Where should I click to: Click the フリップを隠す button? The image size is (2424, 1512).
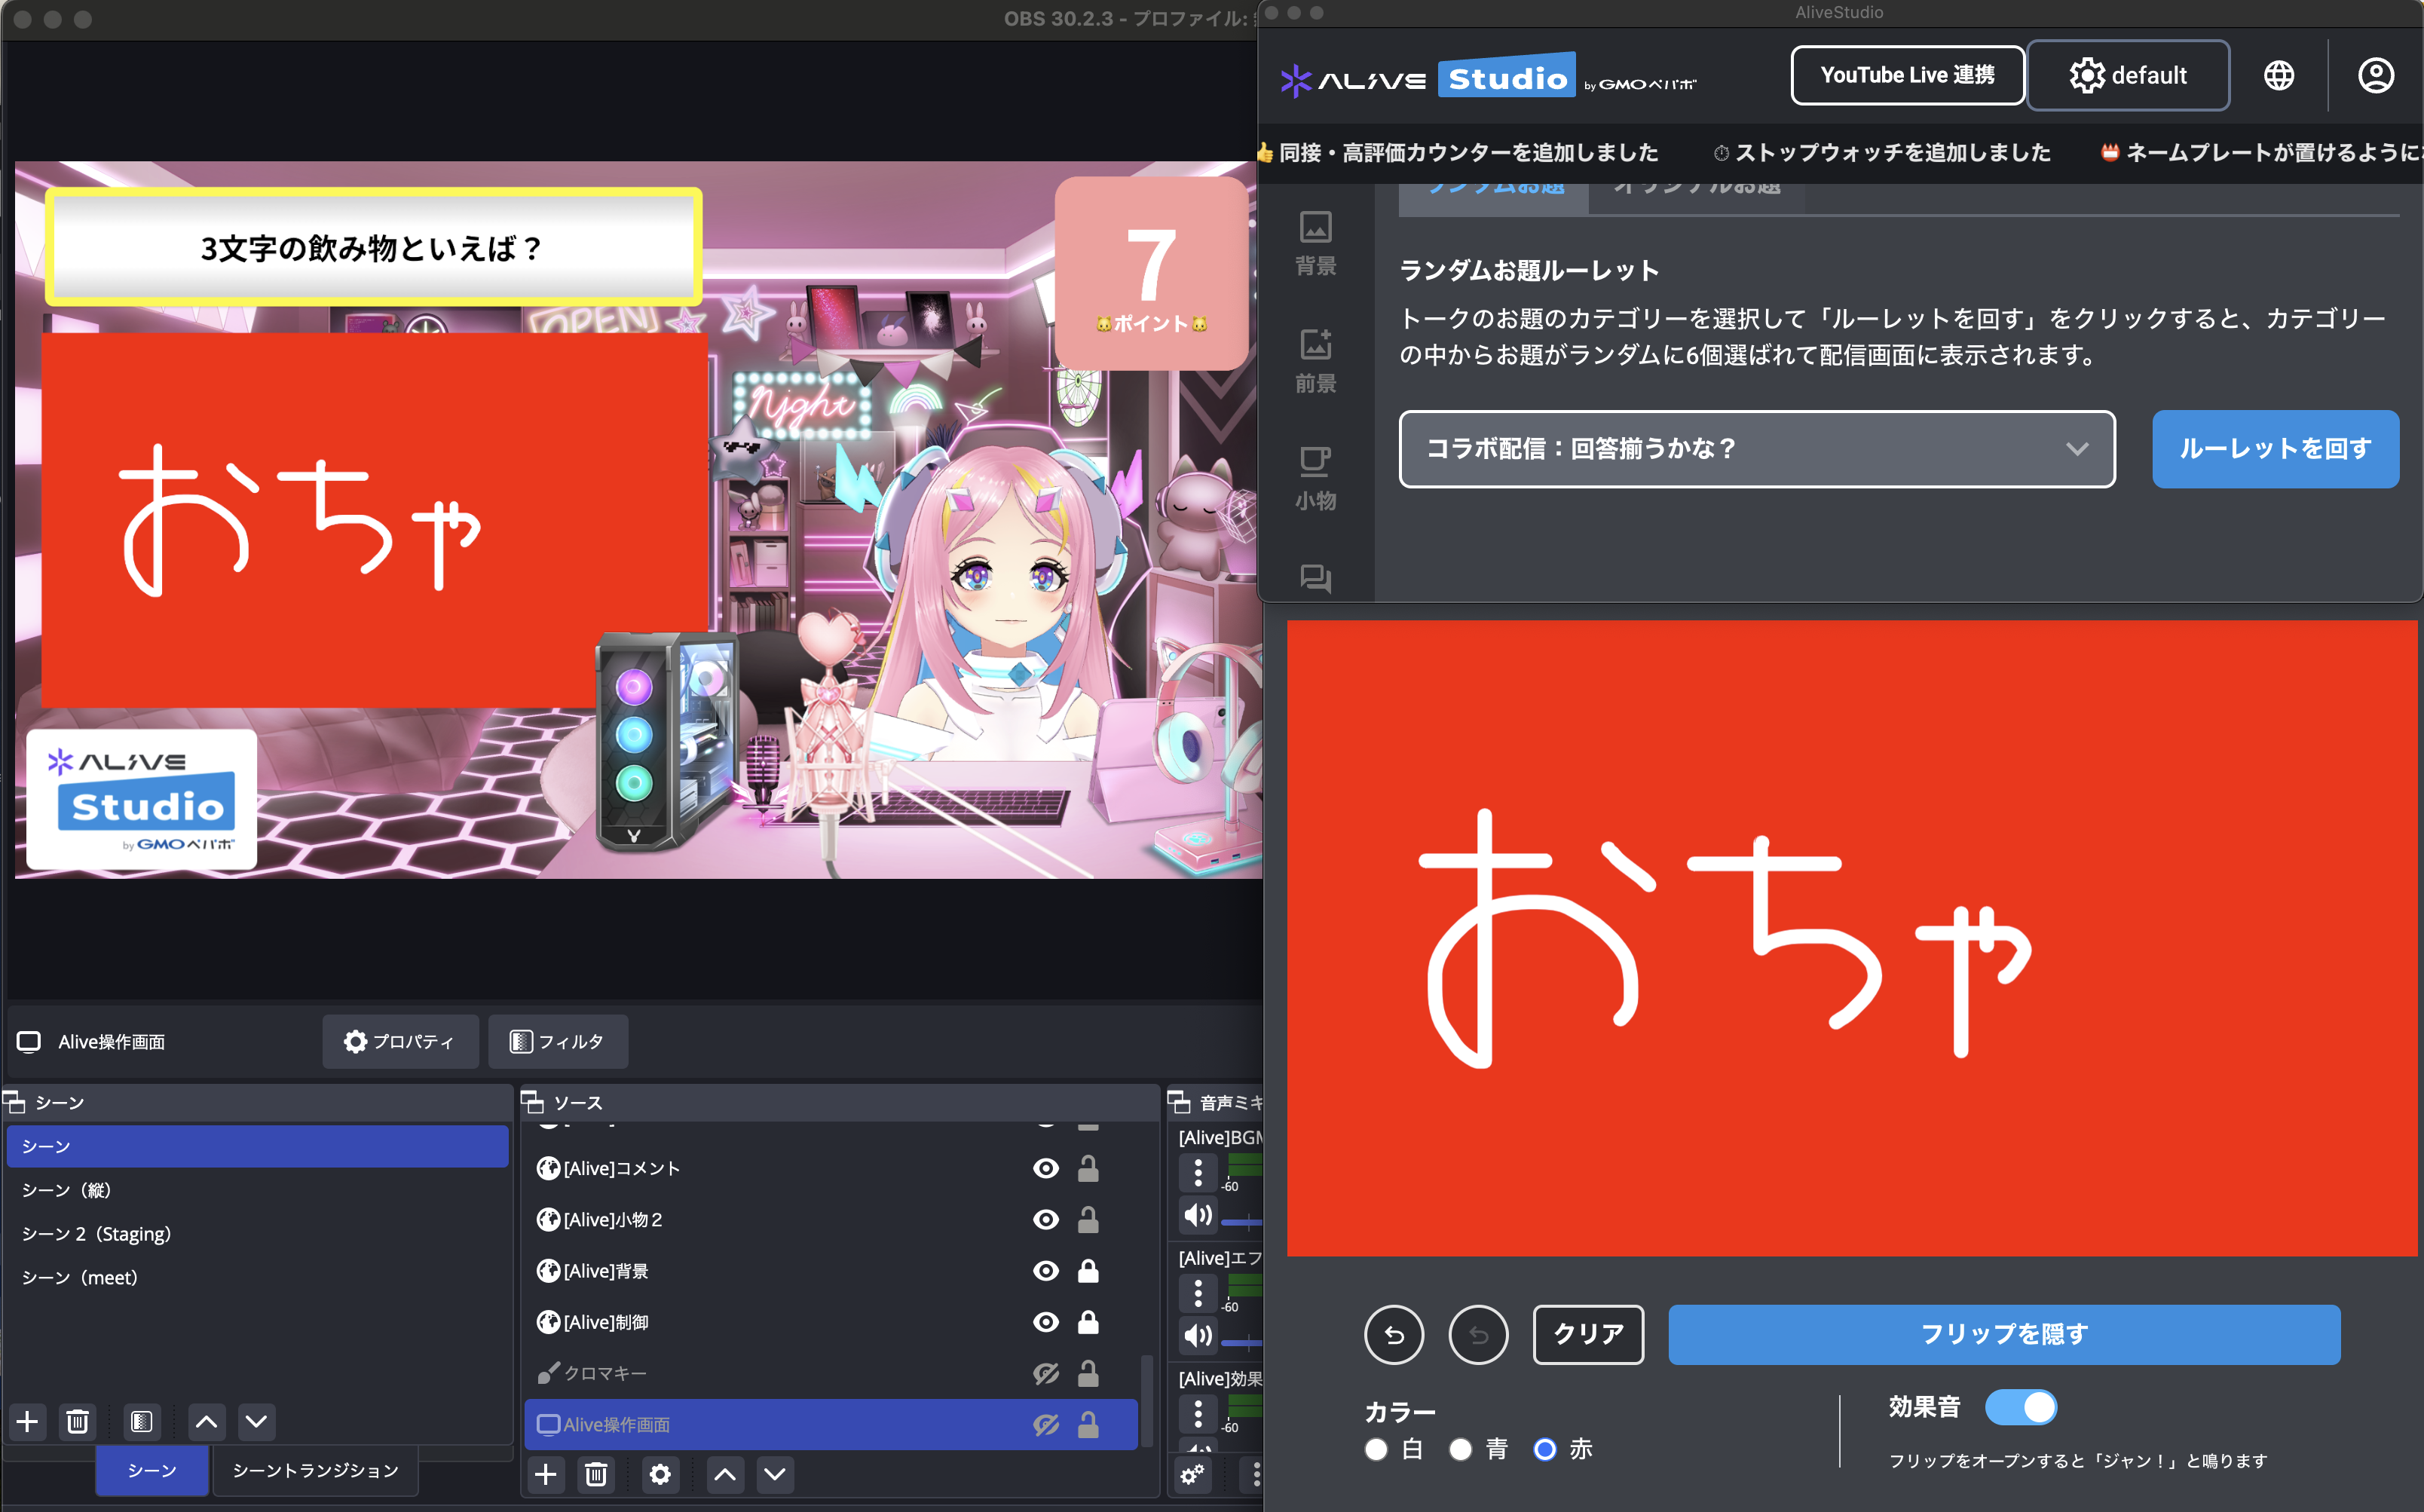pos(2004,1334)
